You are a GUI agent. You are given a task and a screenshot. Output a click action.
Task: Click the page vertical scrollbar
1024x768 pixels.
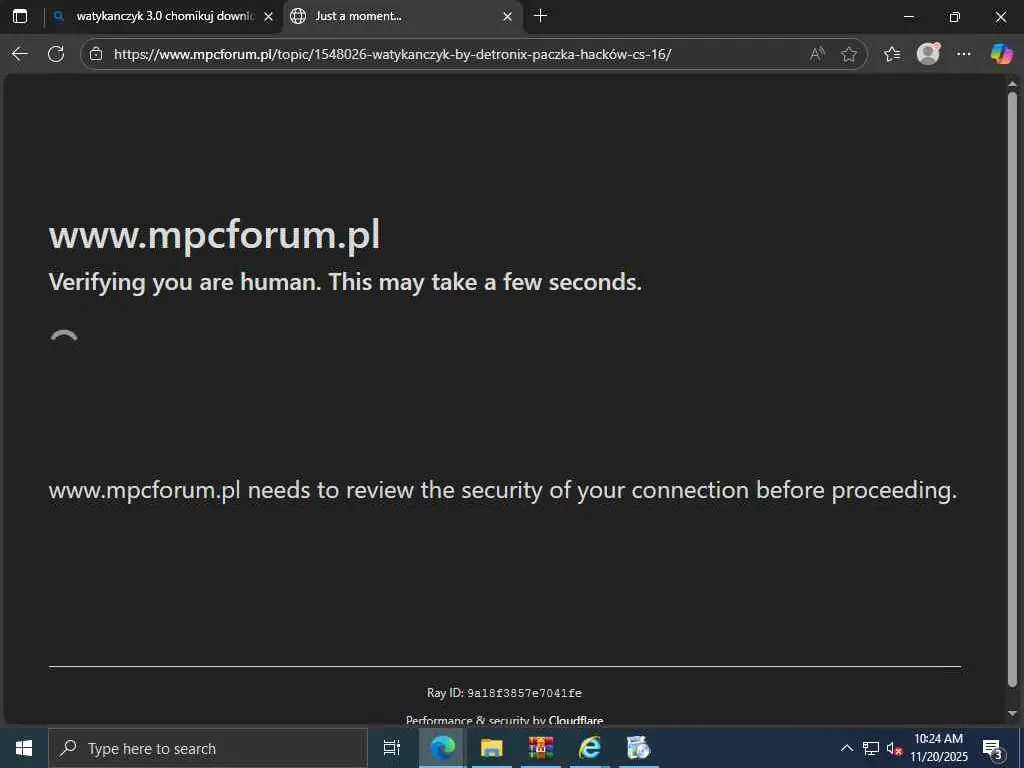(1012, 389)
